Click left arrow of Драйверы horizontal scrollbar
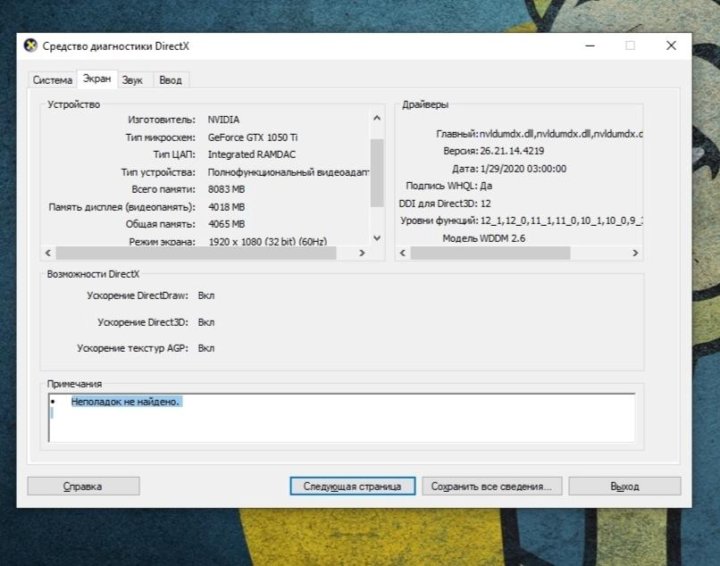 pyautogui.click(x=403, y=254)
